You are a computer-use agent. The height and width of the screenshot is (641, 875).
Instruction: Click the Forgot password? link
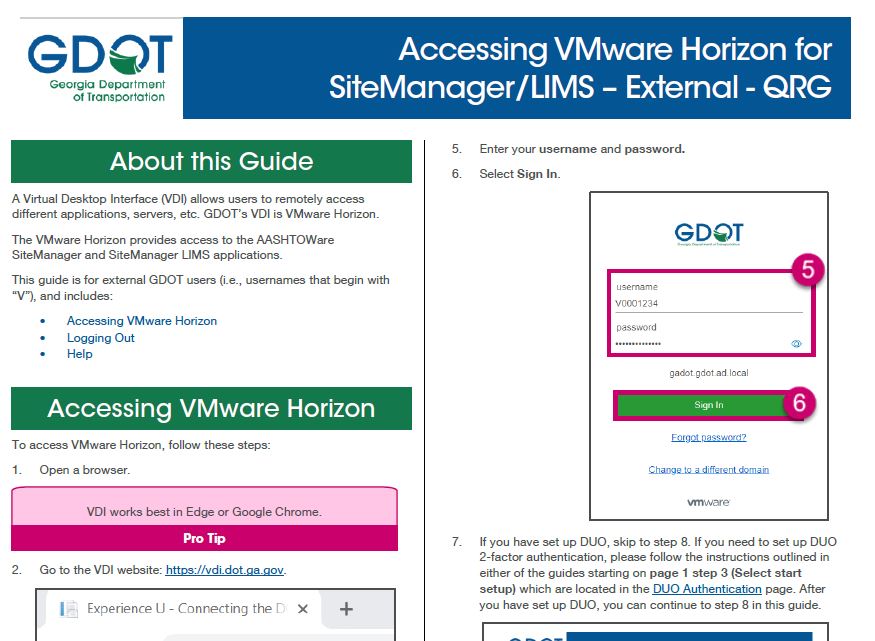(709, 437)
